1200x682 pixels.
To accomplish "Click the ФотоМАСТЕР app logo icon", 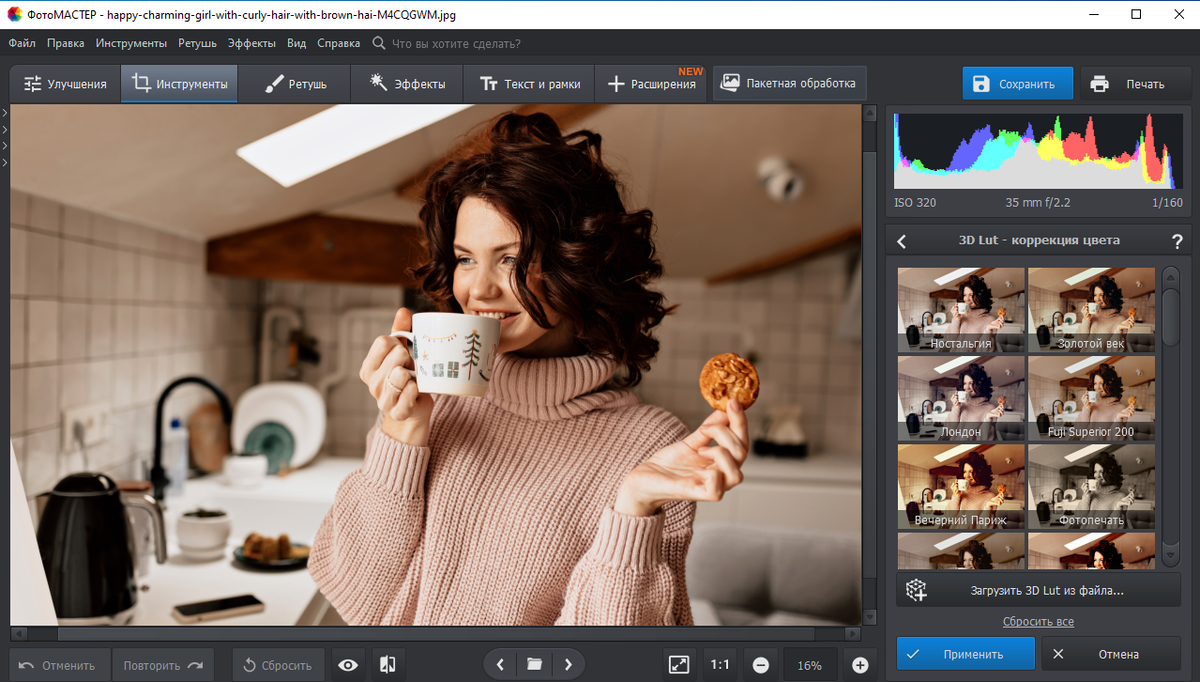I will point(14,14).
